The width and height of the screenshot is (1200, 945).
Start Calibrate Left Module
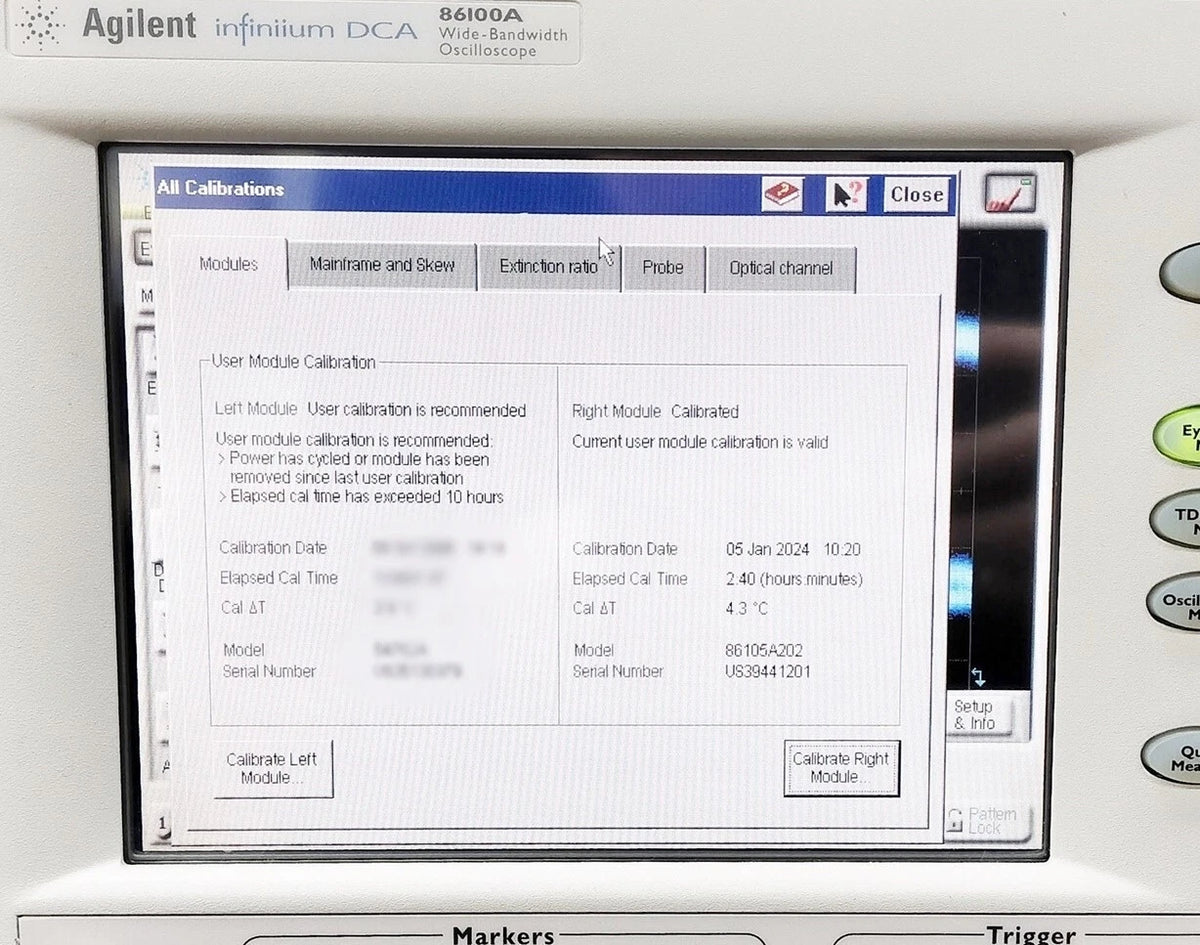click(272, 769)
